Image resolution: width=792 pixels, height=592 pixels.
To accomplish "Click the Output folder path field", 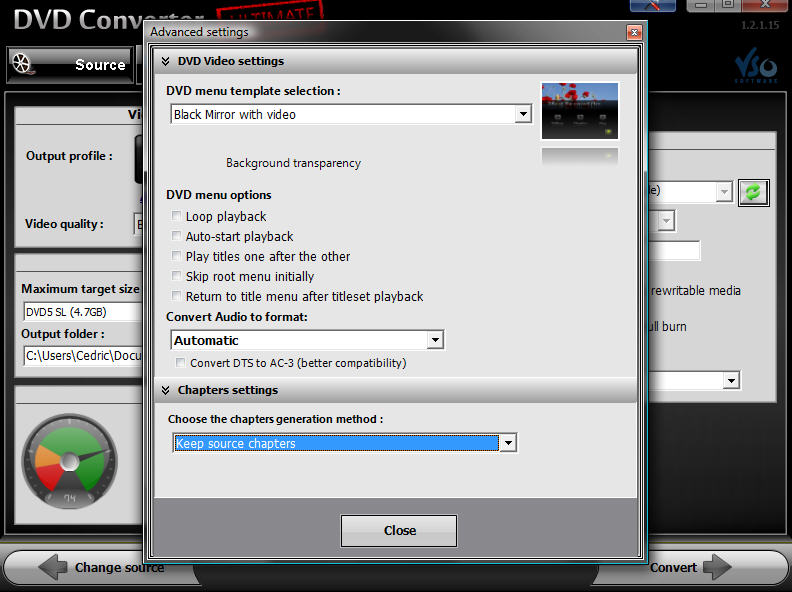I will click(x=83, y=356).
